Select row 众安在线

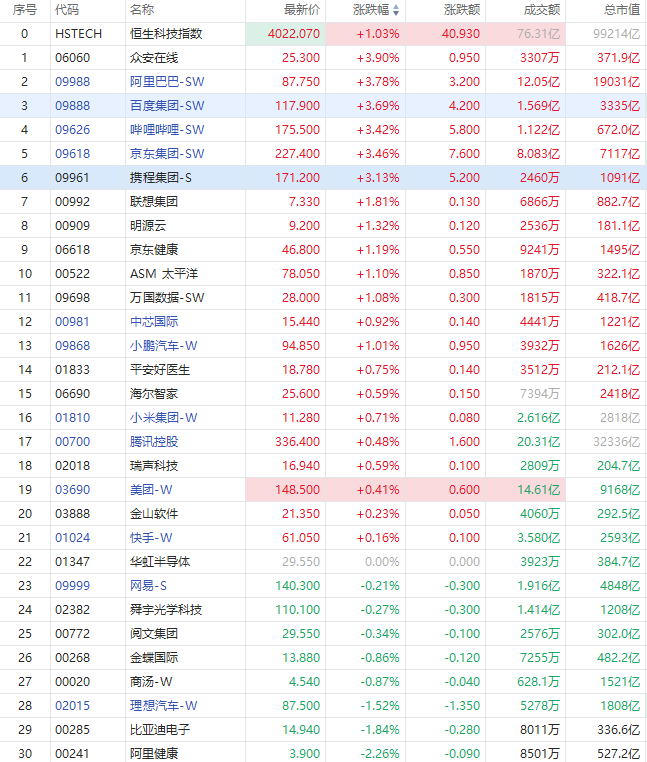[x=323, y=58]
